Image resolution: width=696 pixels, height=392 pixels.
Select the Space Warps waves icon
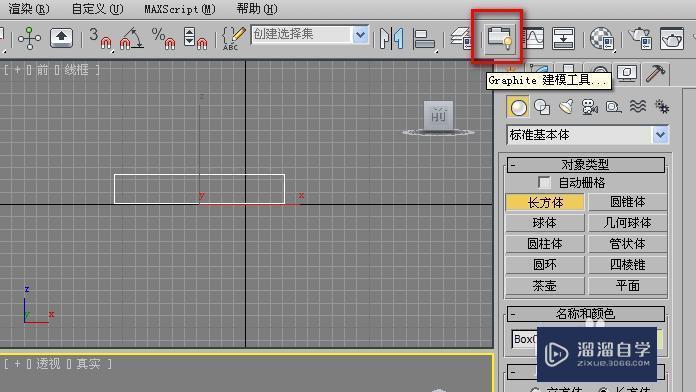637,107
